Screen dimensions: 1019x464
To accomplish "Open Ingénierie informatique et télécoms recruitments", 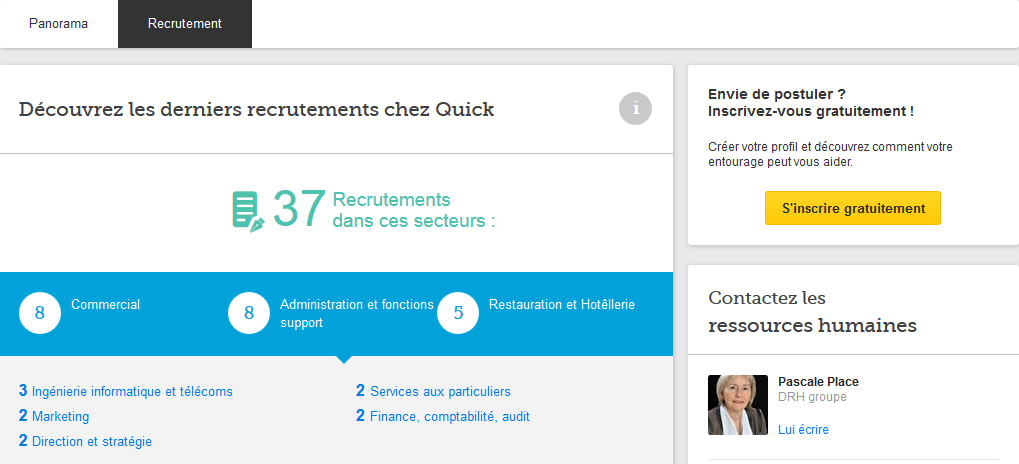I will (132, 391).
